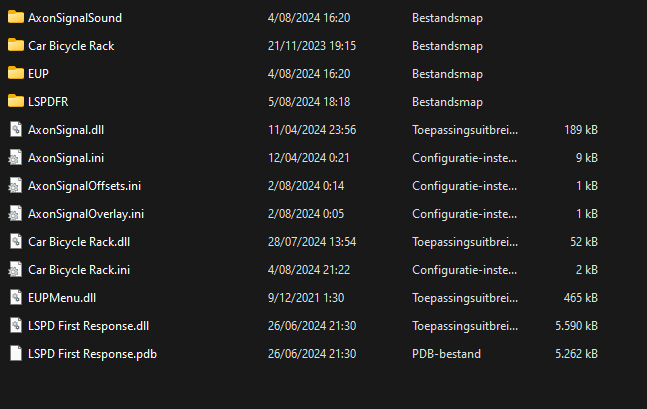Click the EUP folder icon
The width and height of the screenshot is (647, 409).
tap(15, 73)
